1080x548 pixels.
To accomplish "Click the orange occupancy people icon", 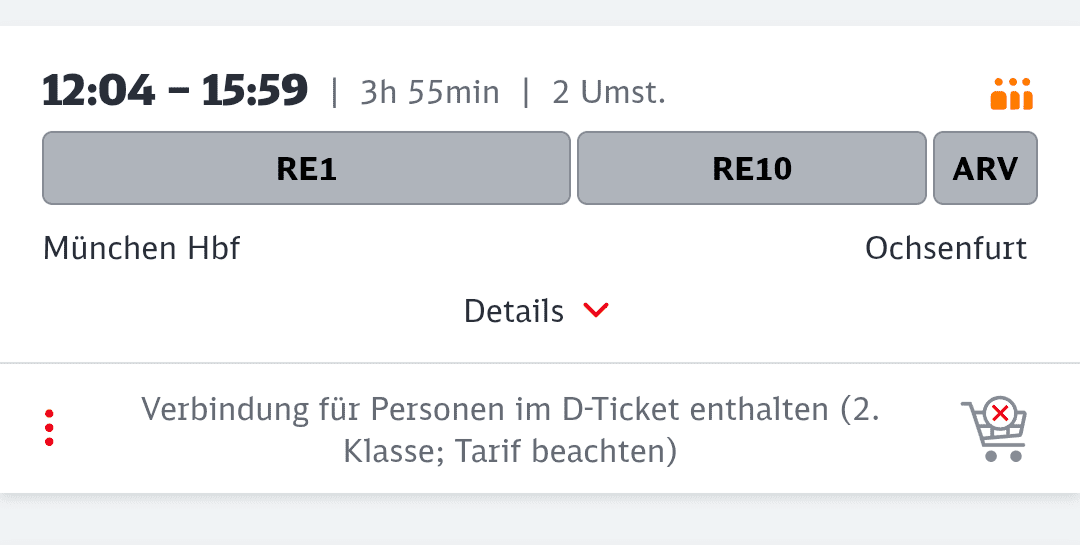I will 1011,94.
